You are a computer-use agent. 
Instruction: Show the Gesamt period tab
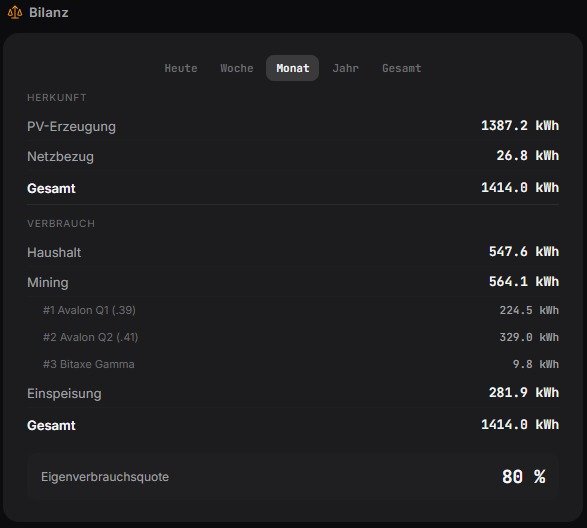[401, 68]
